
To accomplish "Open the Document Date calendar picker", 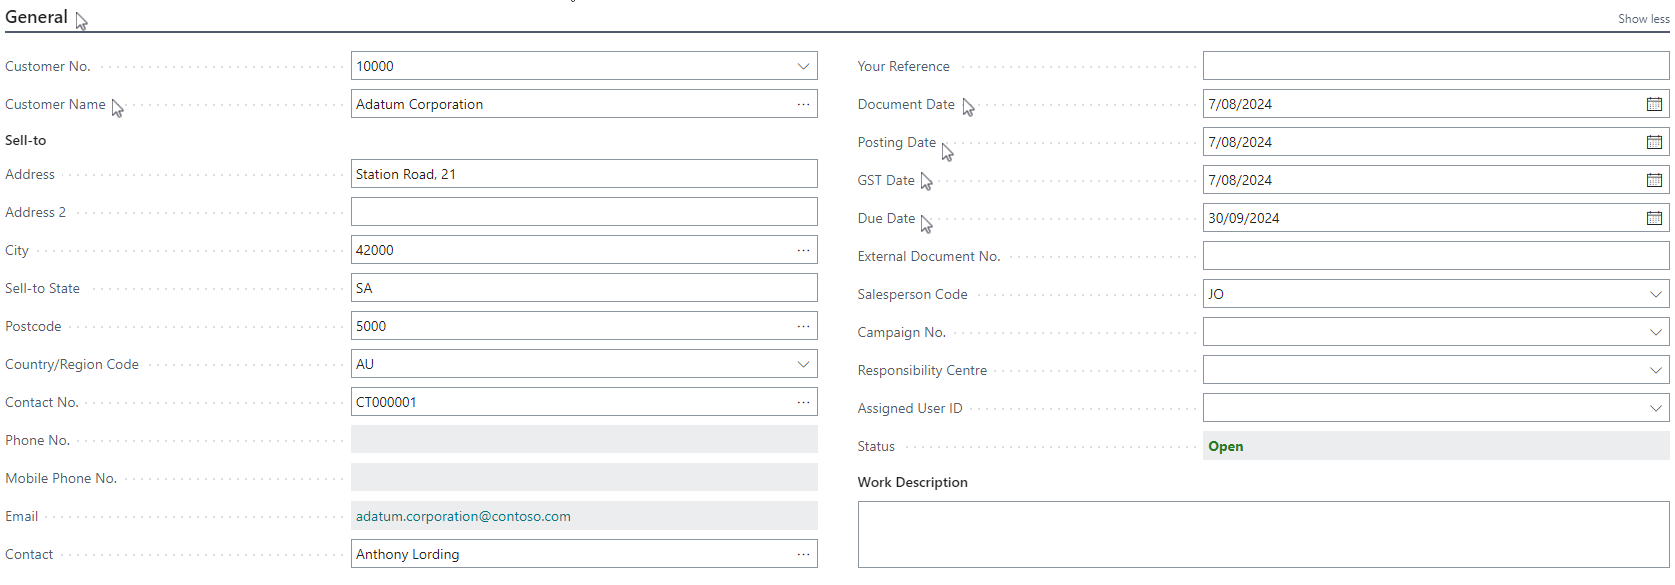I will (x=1654, y=104).
